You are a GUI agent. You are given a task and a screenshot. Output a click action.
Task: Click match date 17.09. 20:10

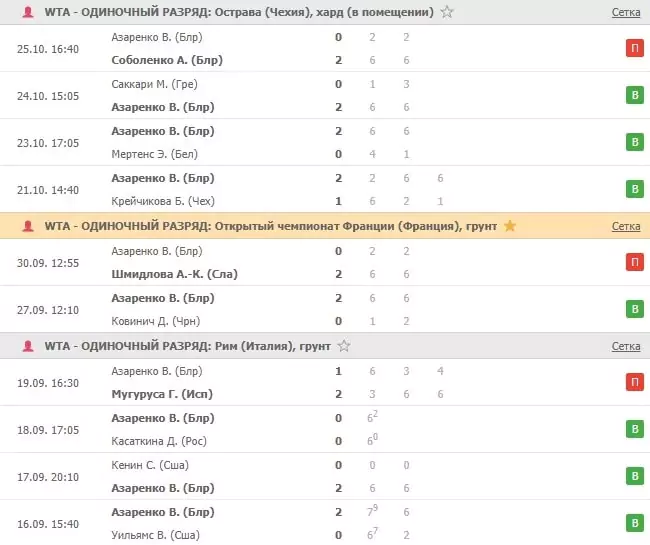(x=48, y=477)
